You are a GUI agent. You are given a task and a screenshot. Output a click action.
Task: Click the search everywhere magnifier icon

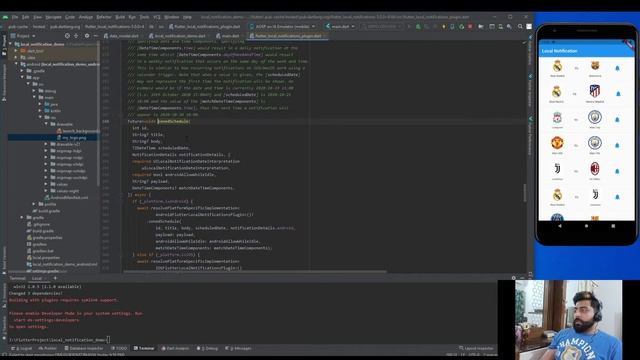tap(520, 27)
